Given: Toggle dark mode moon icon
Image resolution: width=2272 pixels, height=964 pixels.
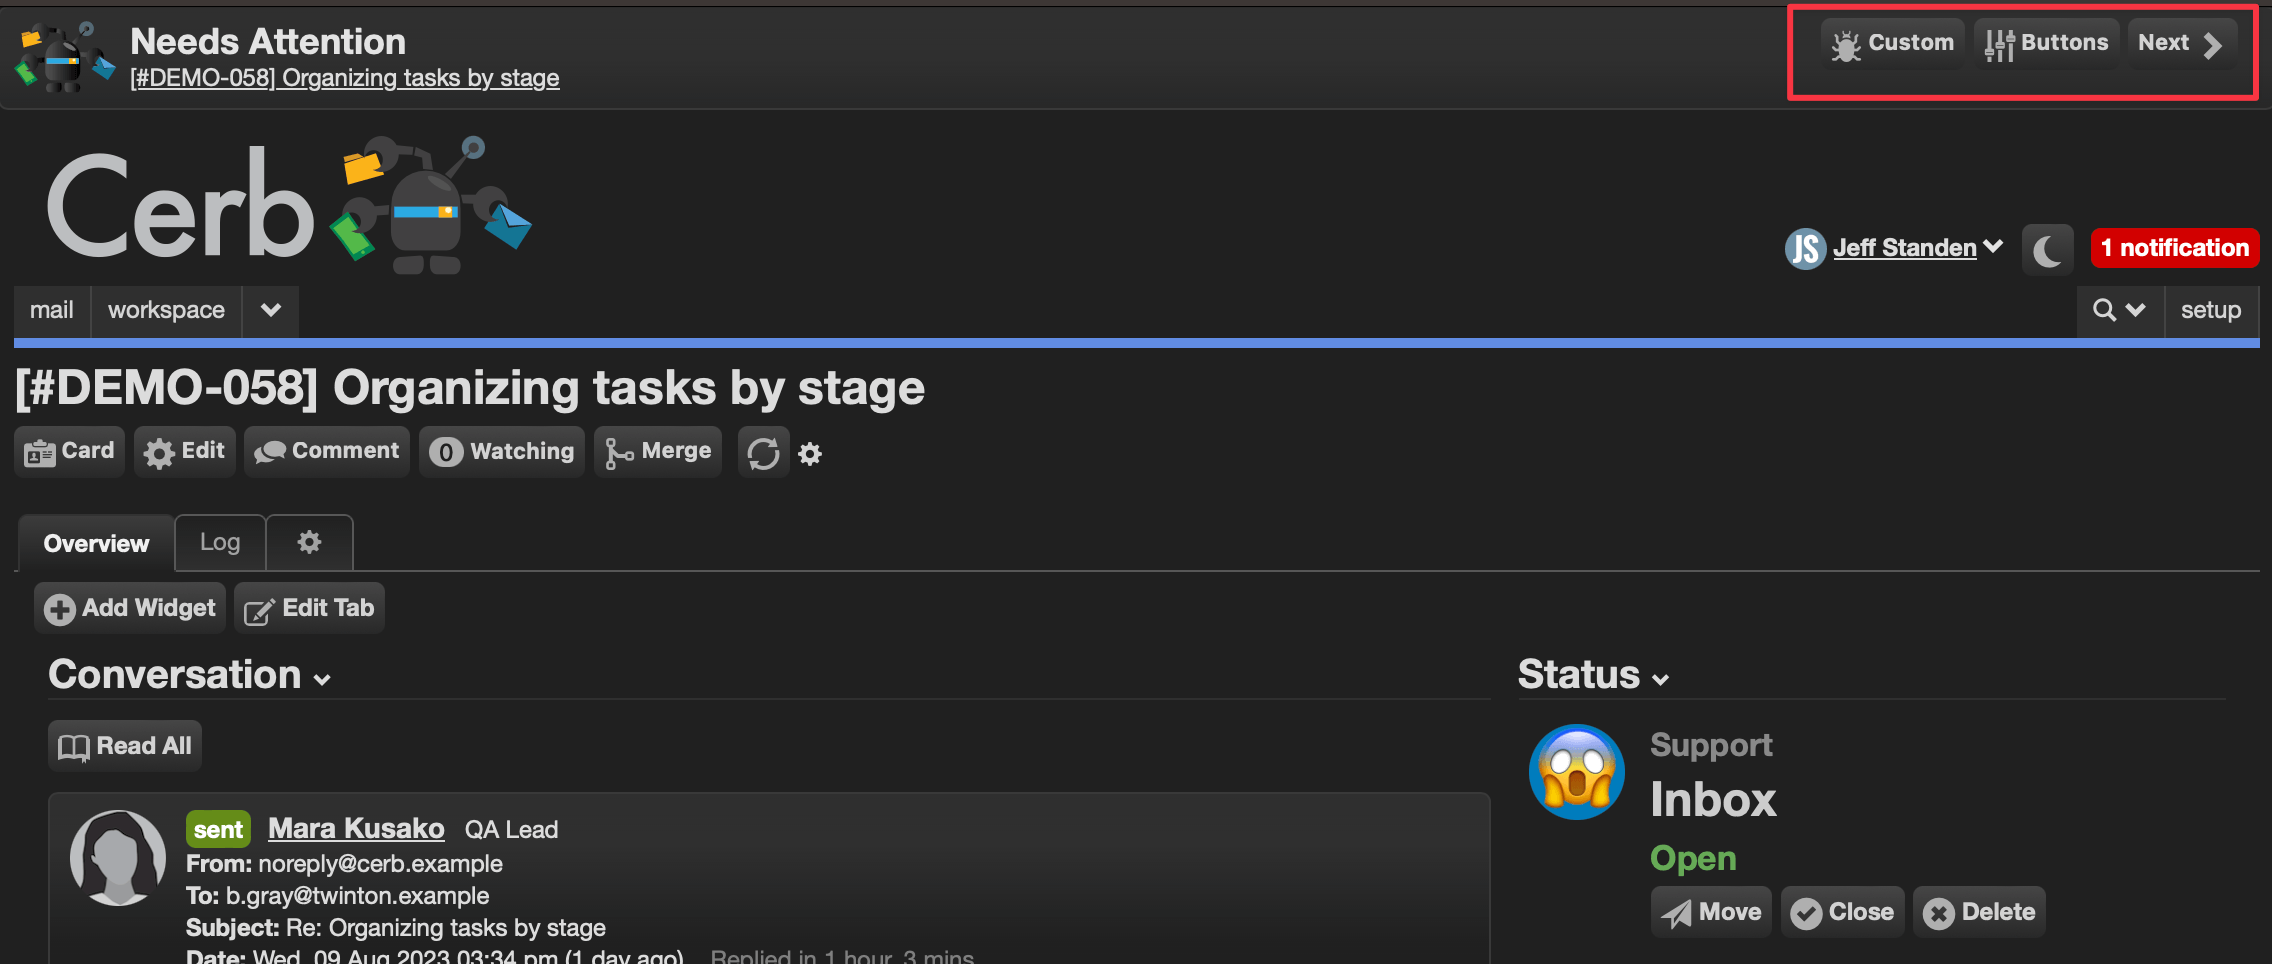Looking at the screenshot, I should (2047, 250).
